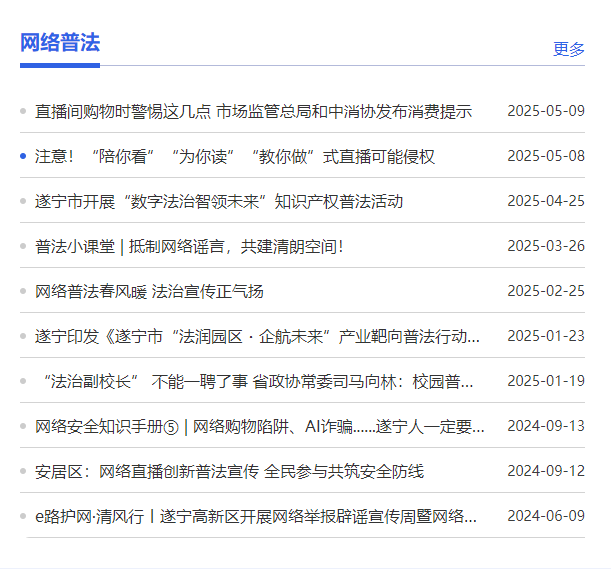The image size is (611, 569).
Task: Click the 更多 link
Action: 568,49
